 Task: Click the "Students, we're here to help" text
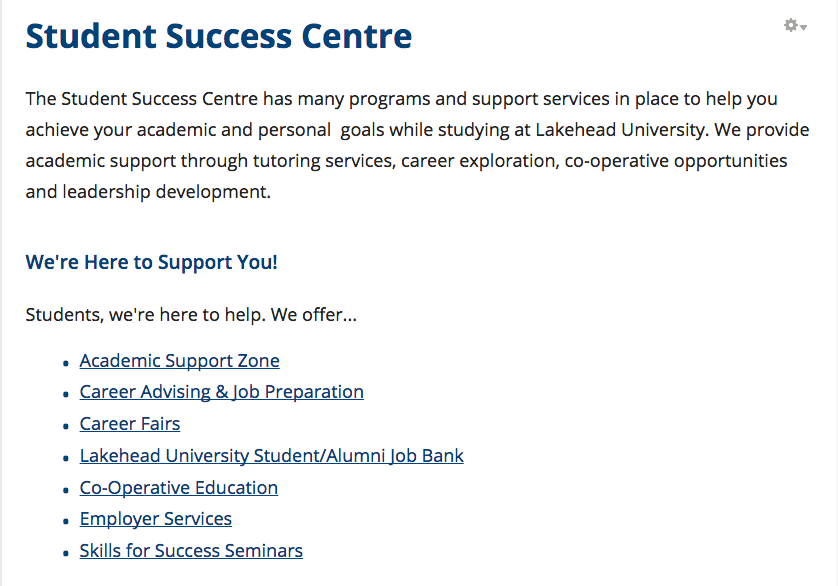coord(191,316)
